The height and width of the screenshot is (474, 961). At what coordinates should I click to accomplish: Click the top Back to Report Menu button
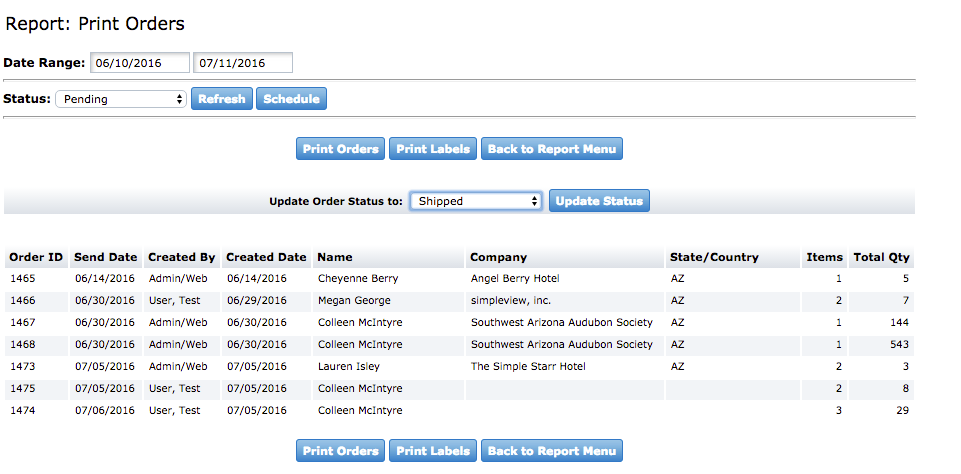[x=552, y=149]
